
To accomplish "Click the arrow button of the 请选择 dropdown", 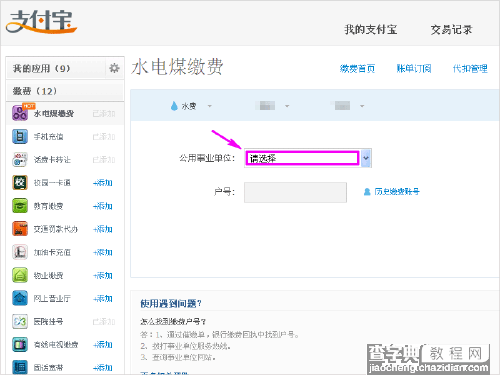I will coord(366,158).
